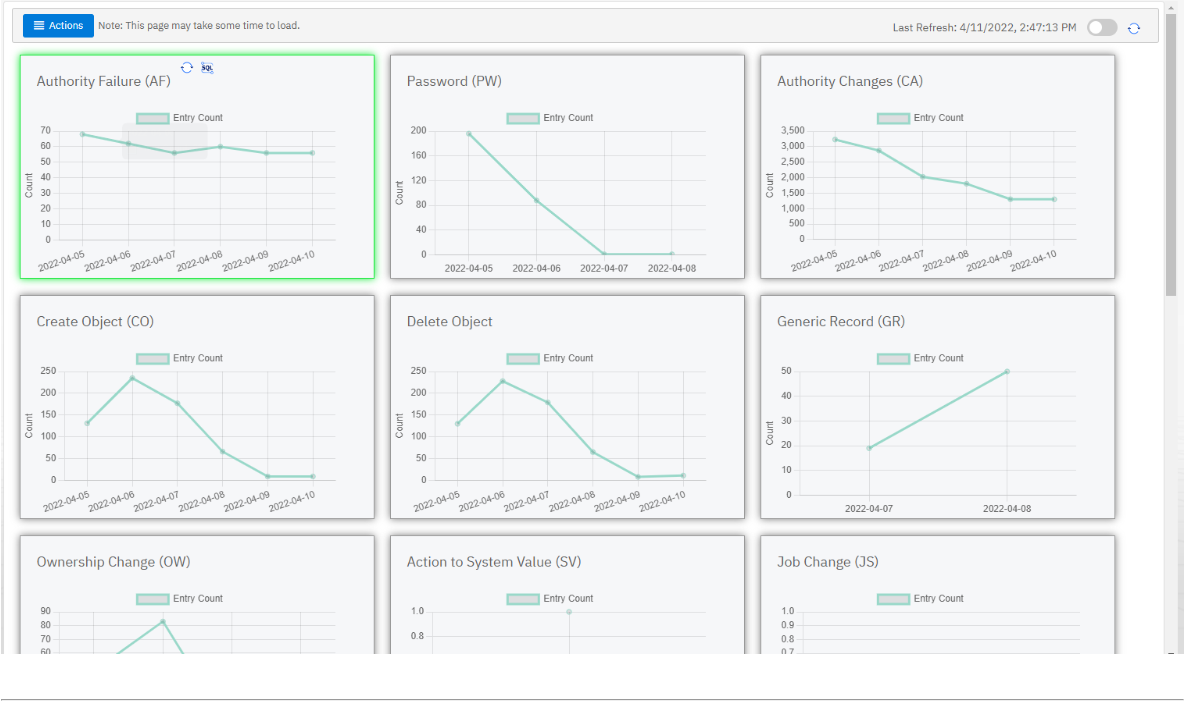Click the 2022-04-05 data point in Password chart

point(469,134)
